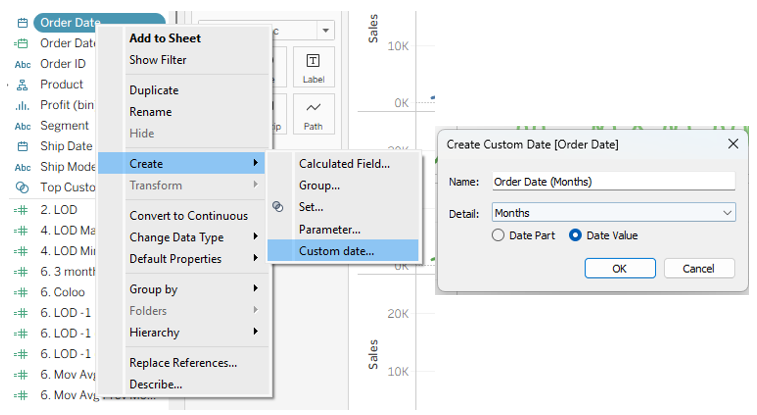This screenshot has height=415, width=757.
Task: Choose Custom date... from Create submenu
Action: tap(343, 250)
